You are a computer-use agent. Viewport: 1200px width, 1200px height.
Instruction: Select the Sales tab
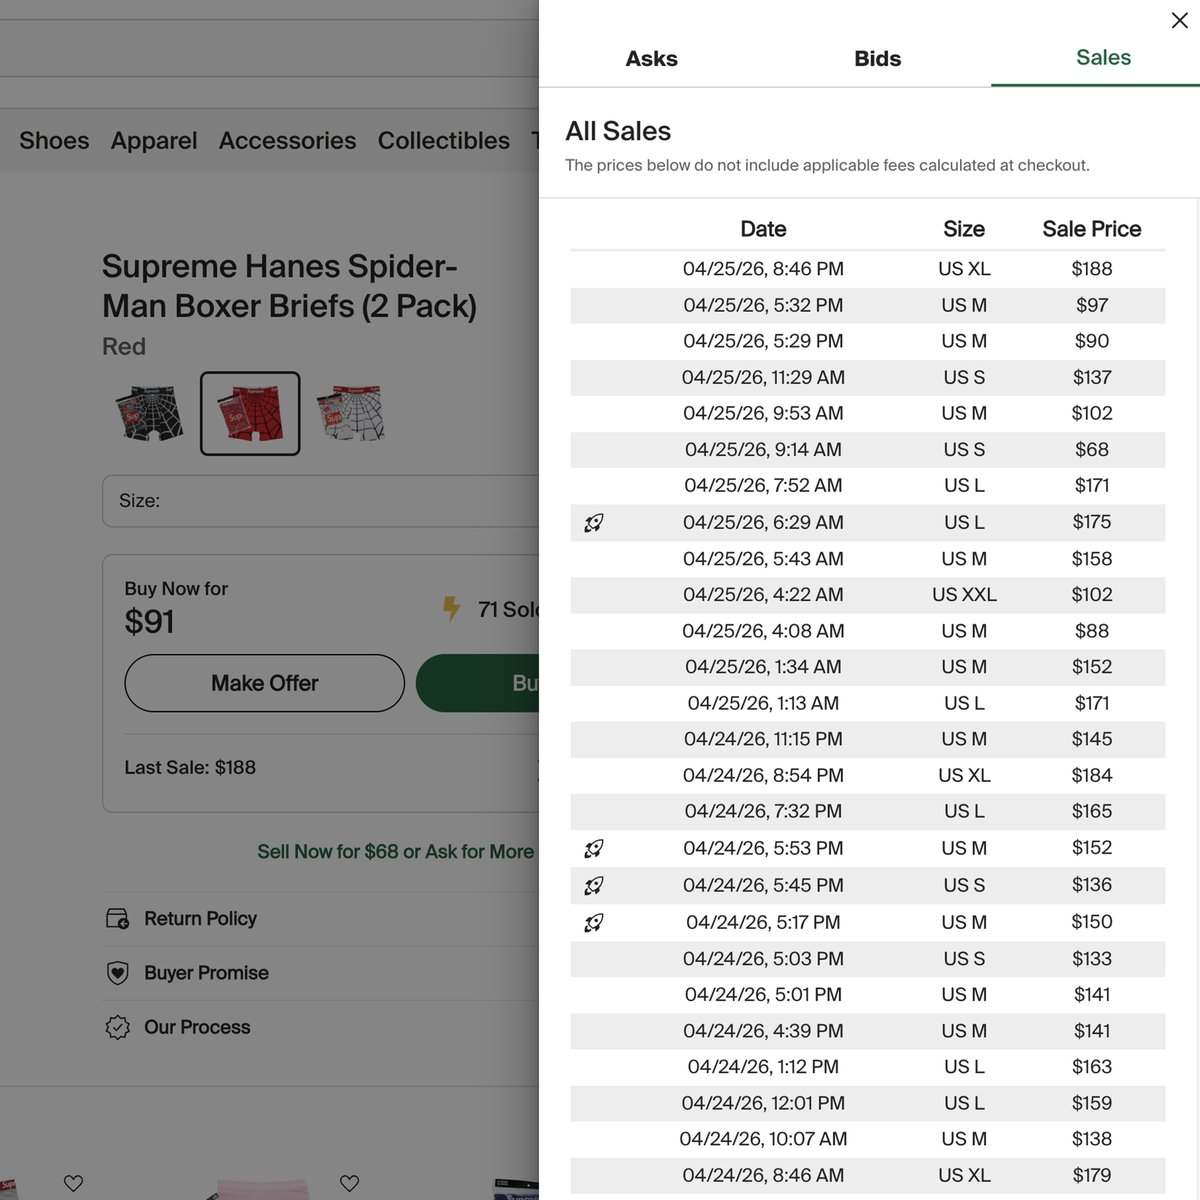(1103, 58)
